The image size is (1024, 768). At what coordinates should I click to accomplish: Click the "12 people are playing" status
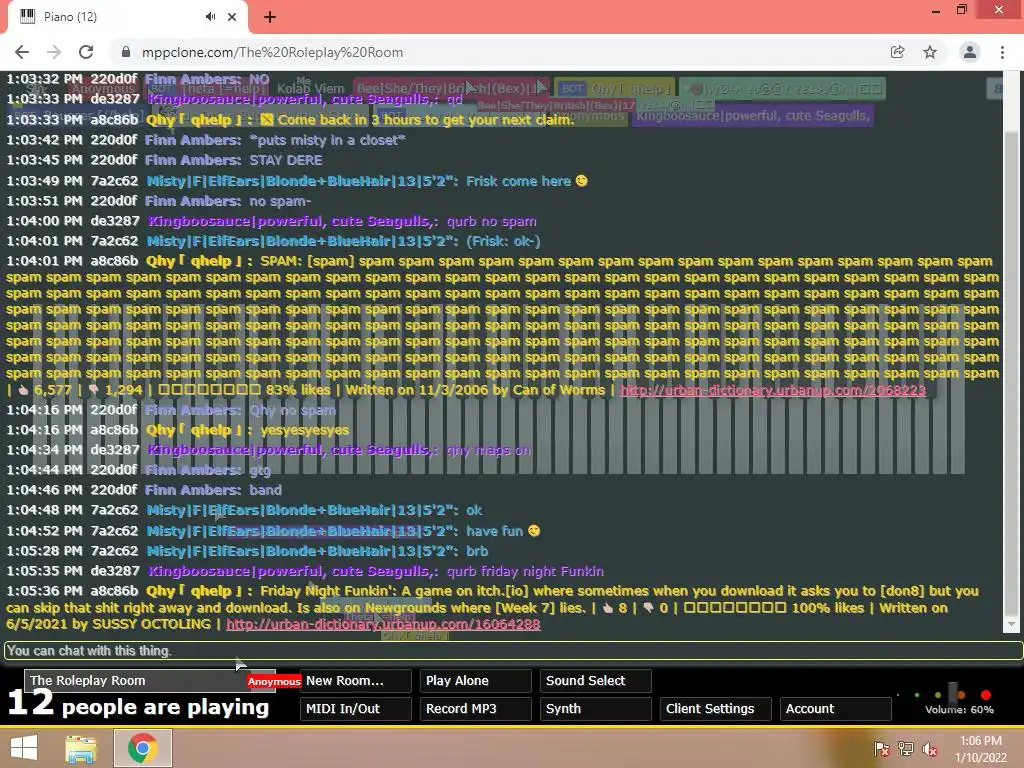pyautogui.click(x=138, y=705)
